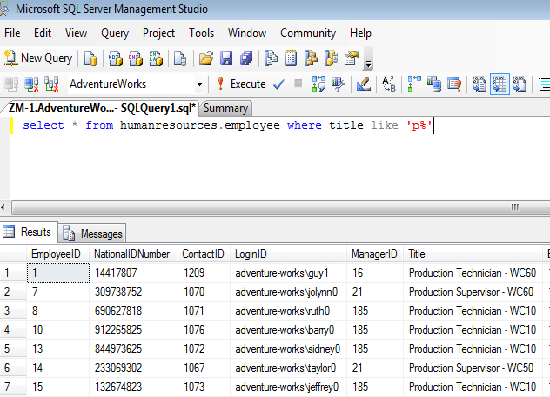This screenshot has height=397, width=550.
Task: Open the Tools menu
Action: 201,33
